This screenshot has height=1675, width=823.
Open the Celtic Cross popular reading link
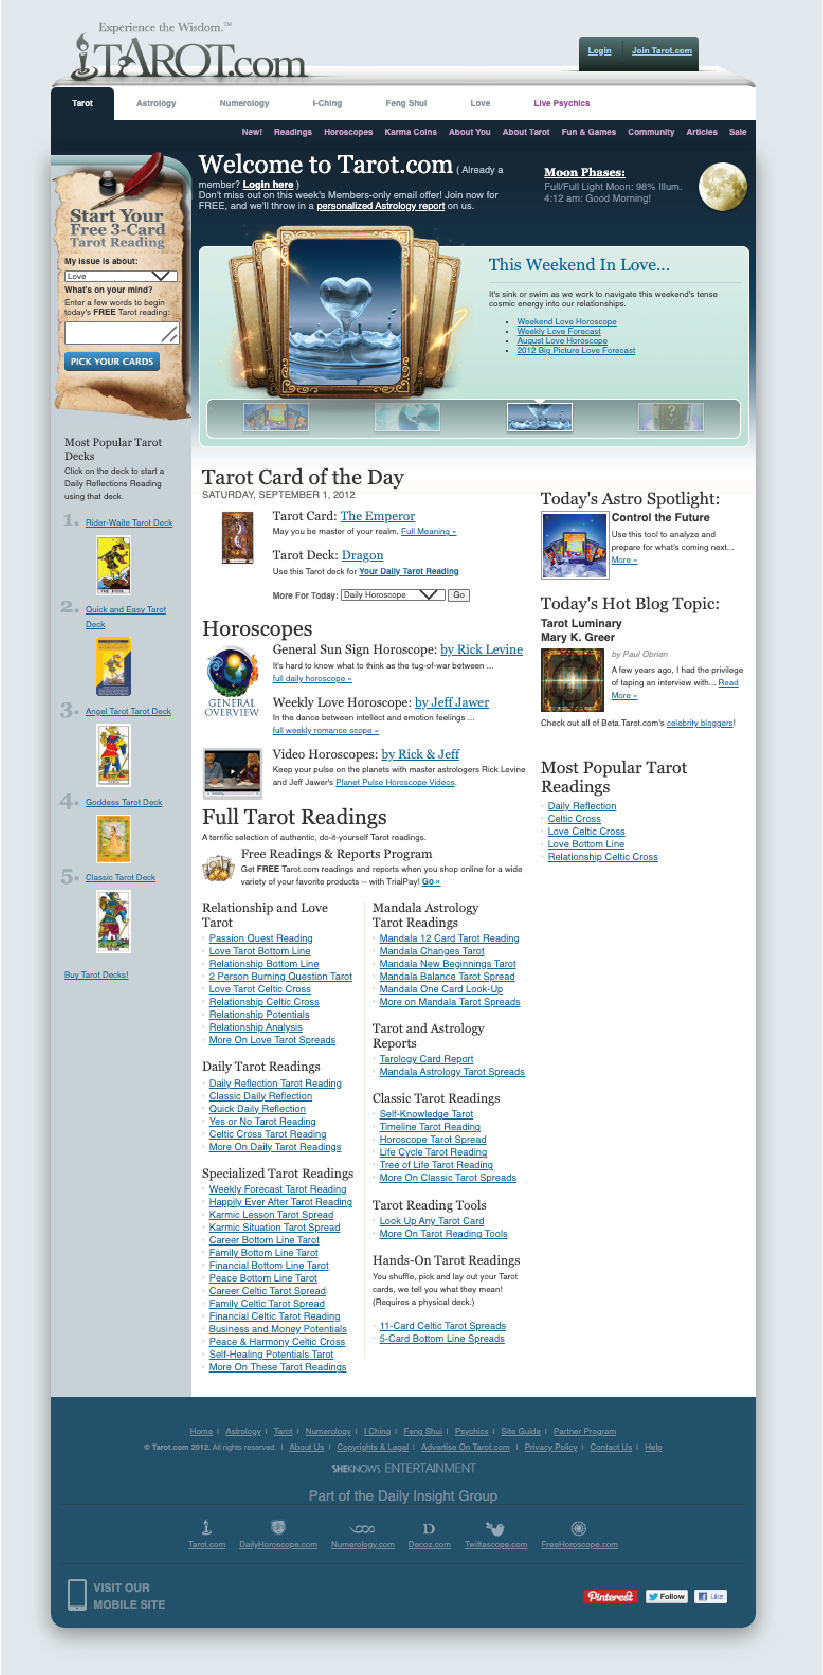click(574, 819)
